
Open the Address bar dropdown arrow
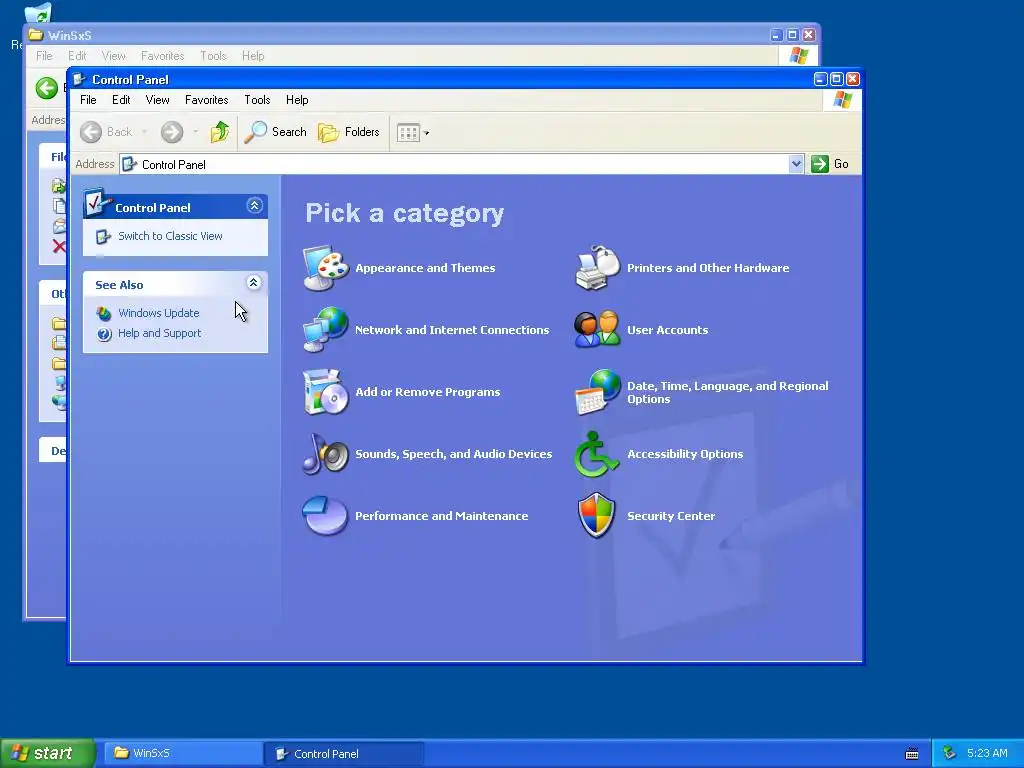795,164
